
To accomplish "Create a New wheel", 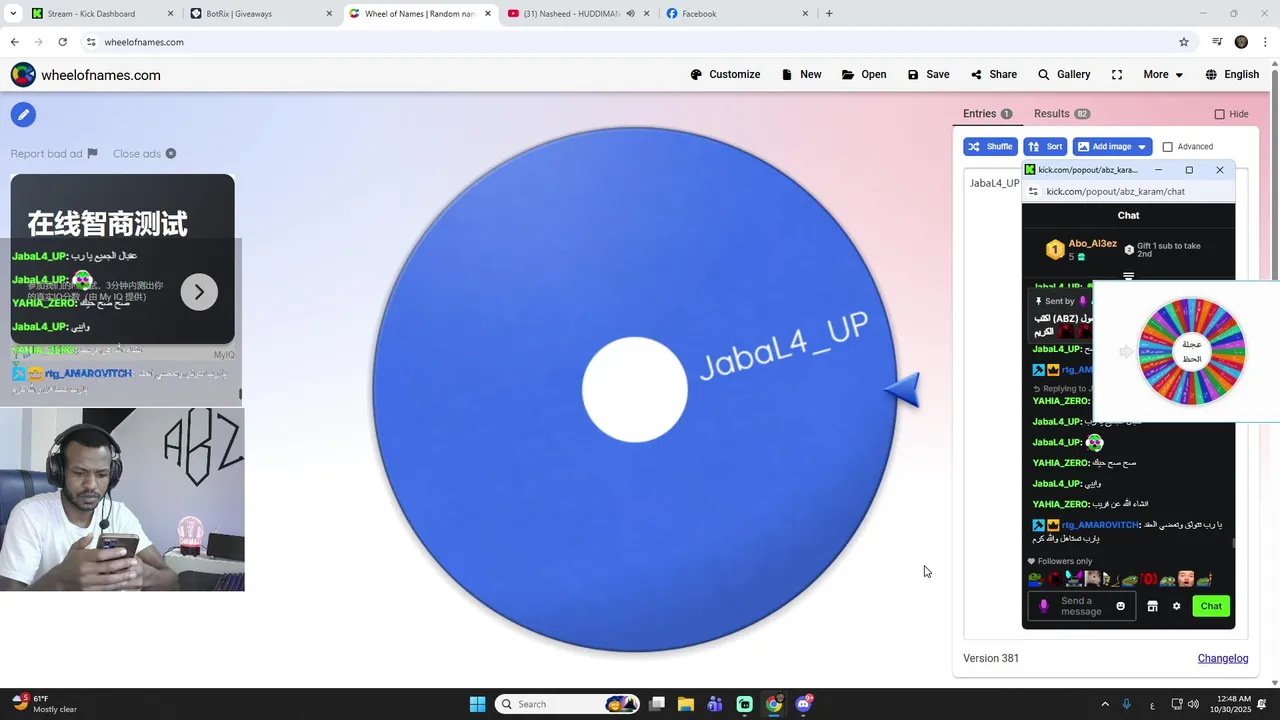I will click(x=801, y=75).
